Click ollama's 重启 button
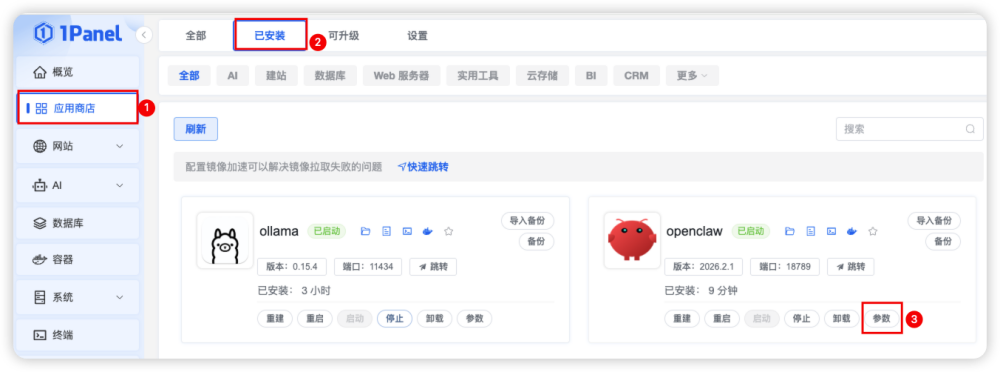 pyautogui.click(x=315, y=318)
